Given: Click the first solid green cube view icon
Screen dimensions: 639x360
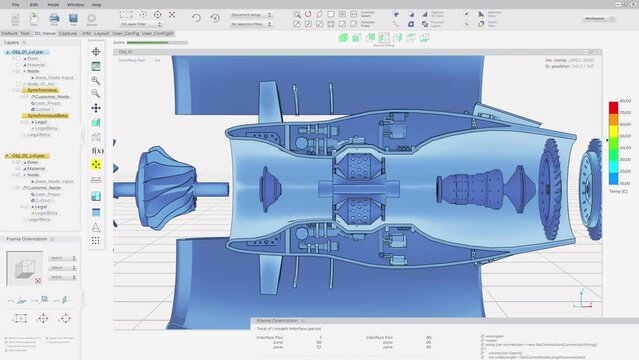Looking at the screenshot, I should [x=344, y=38].
